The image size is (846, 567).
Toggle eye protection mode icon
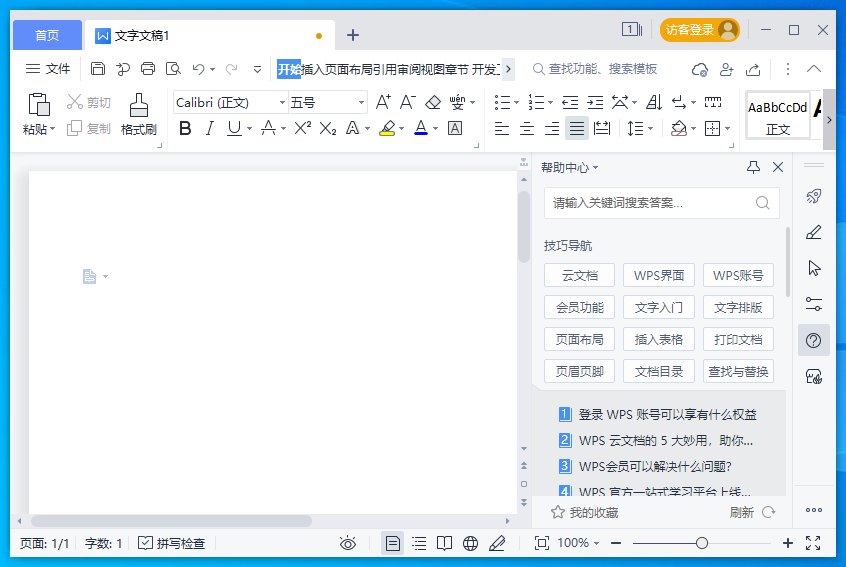[348, 543]
